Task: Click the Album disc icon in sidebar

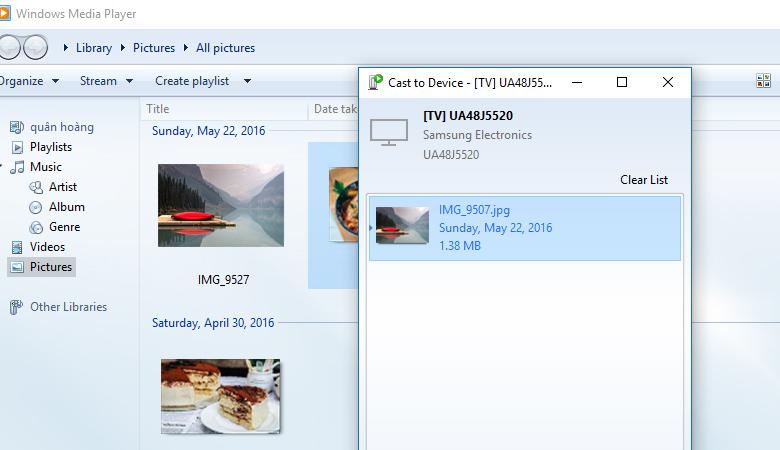Action: [x=36, y=207]
